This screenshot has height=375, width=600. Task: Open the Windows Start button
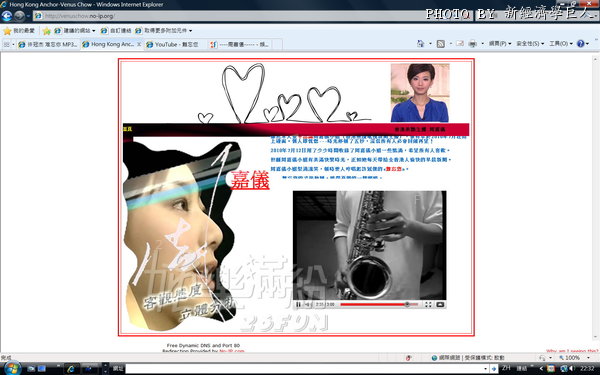point(12,368)
